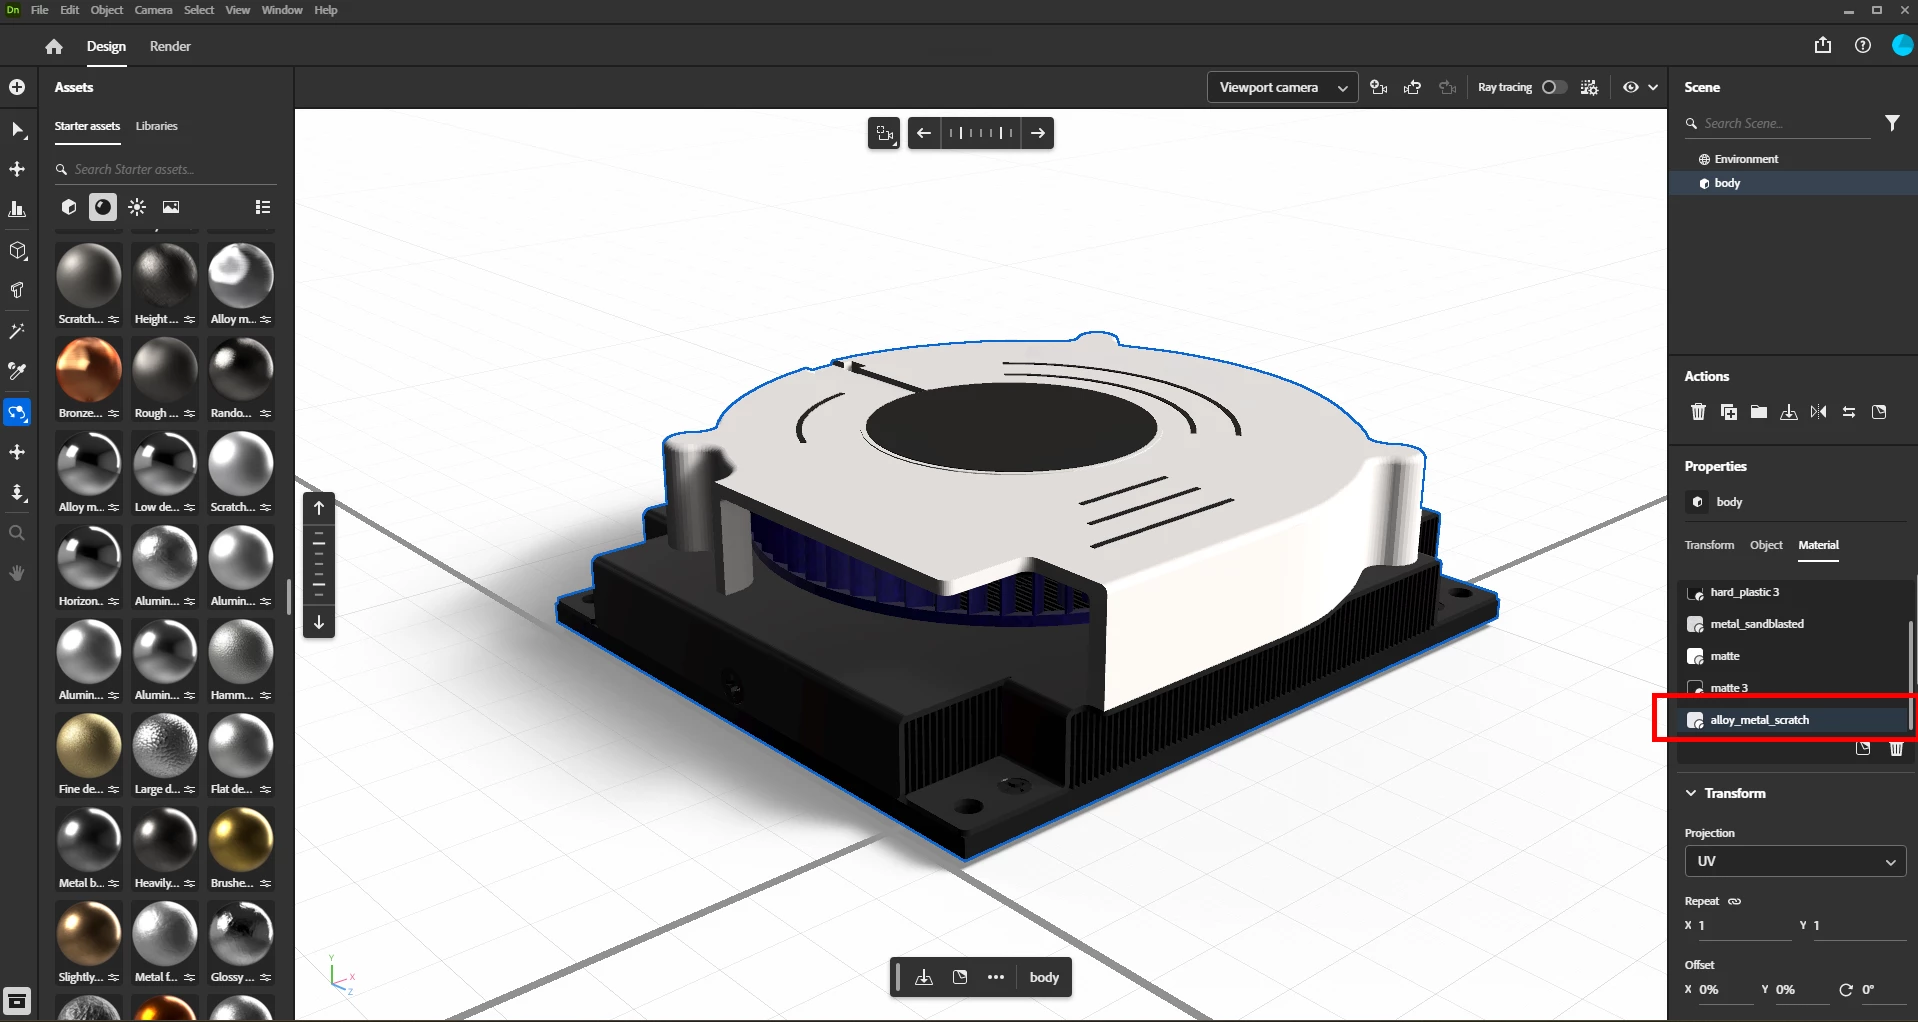This screenshot has height=1022, width=1918.
Task: Click the viewport vertical slider up arrow
Action: click(319, 508)
